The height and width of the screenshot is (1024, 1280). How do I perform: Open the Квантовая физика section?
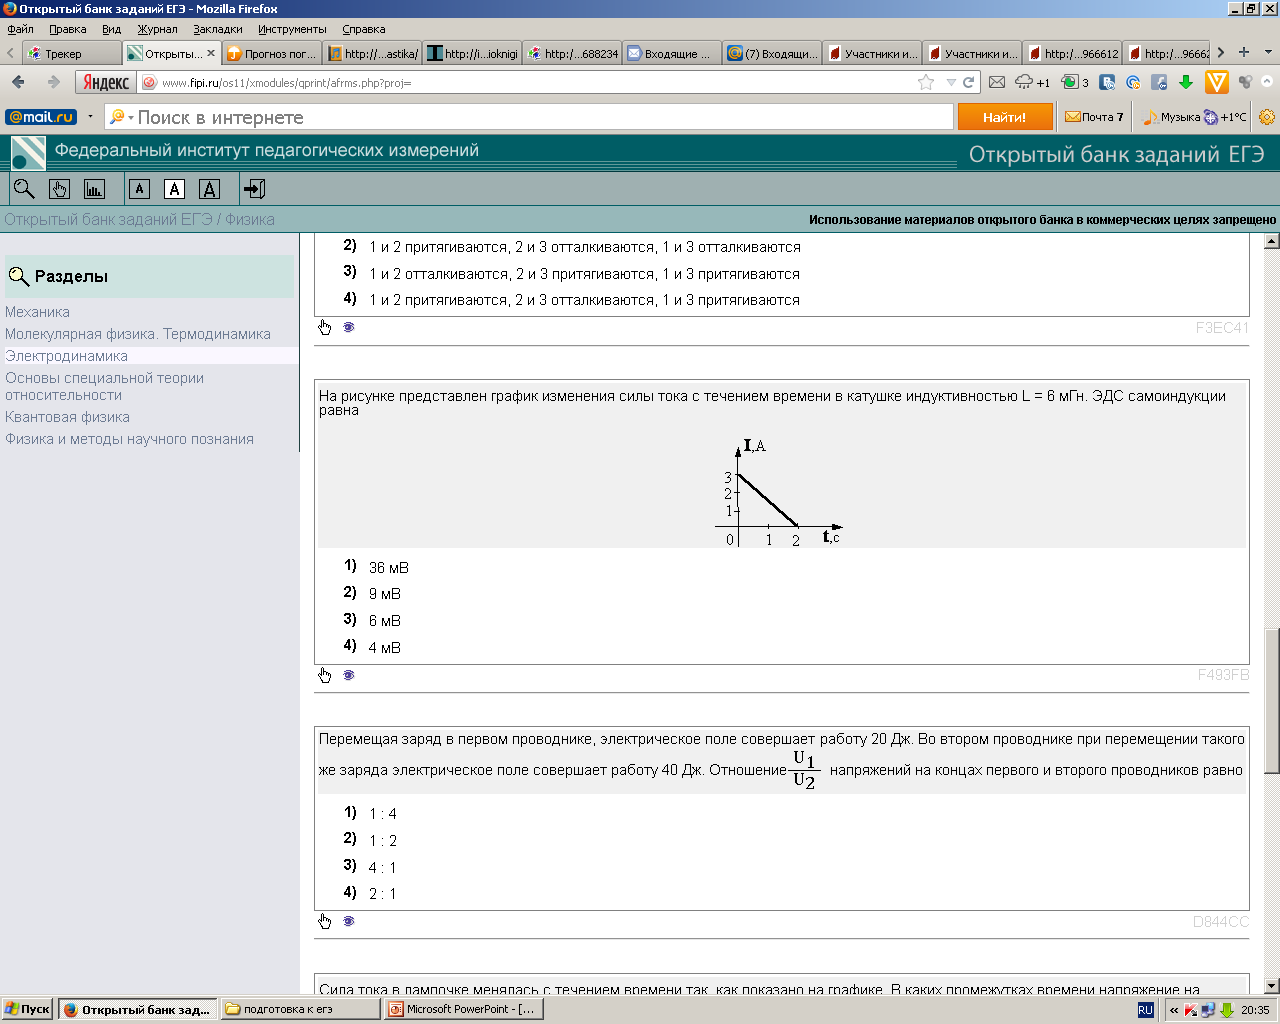click(x=67, y=417)
